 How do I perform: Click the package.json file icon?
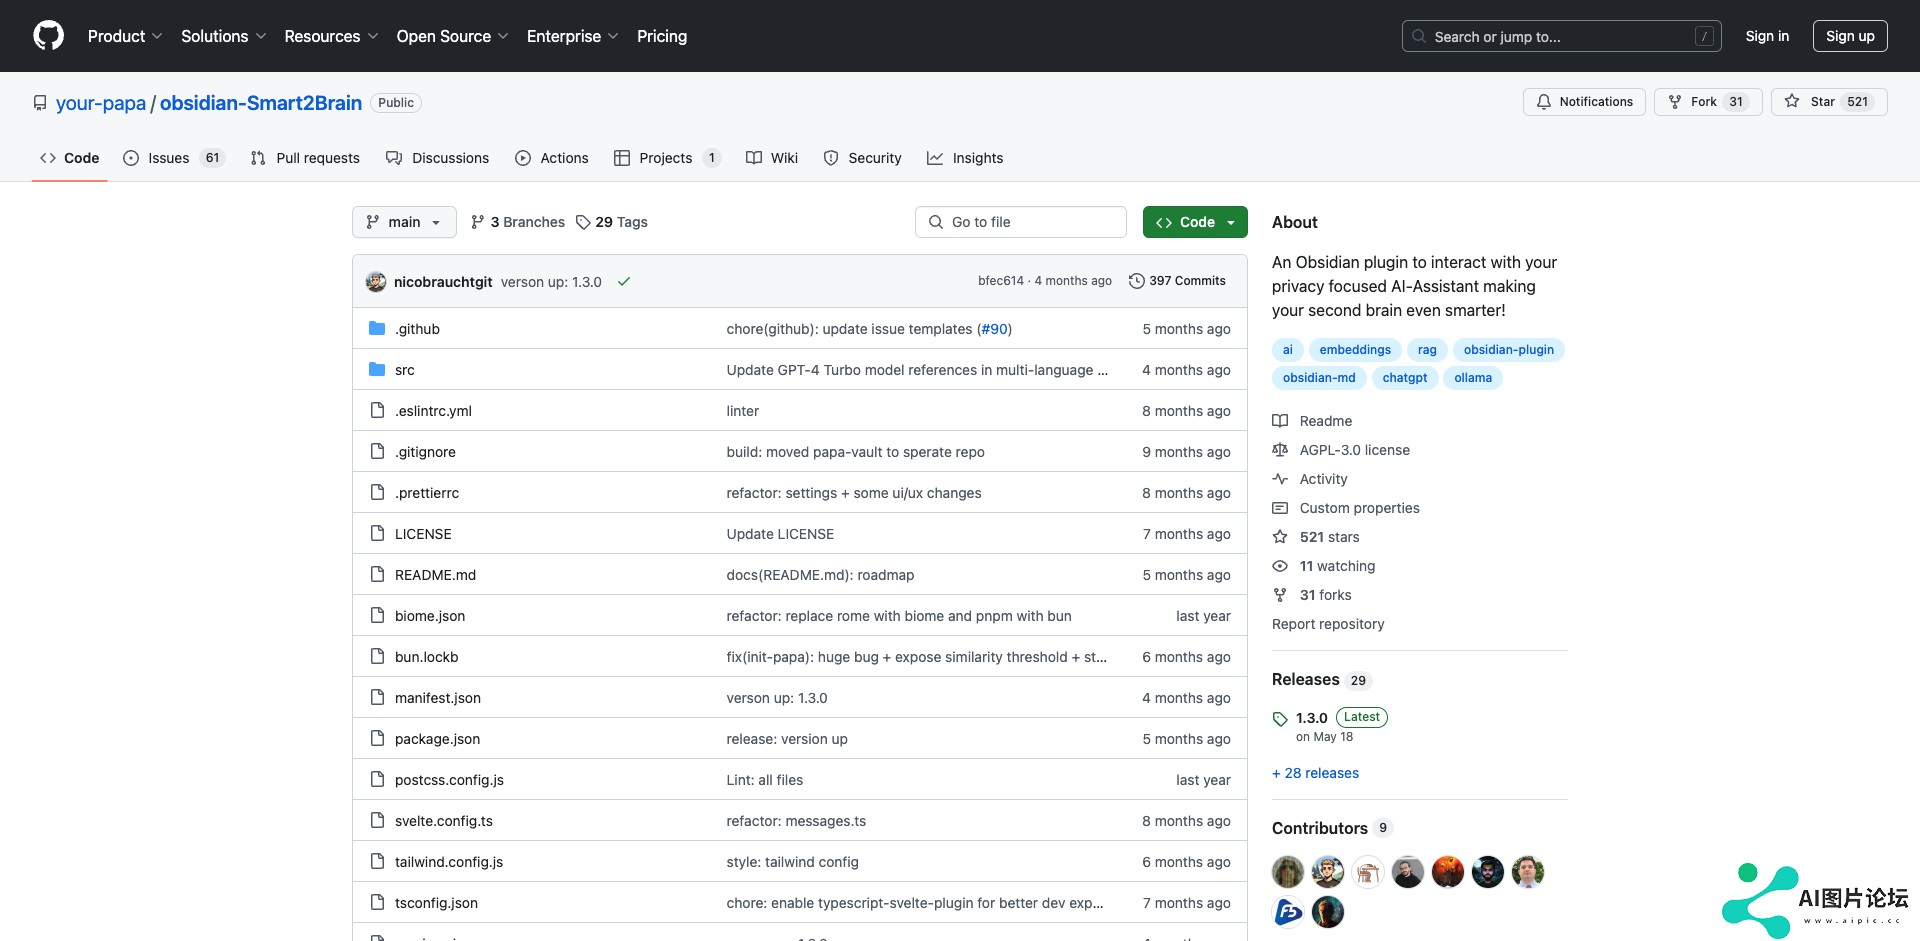click(377, 738)
